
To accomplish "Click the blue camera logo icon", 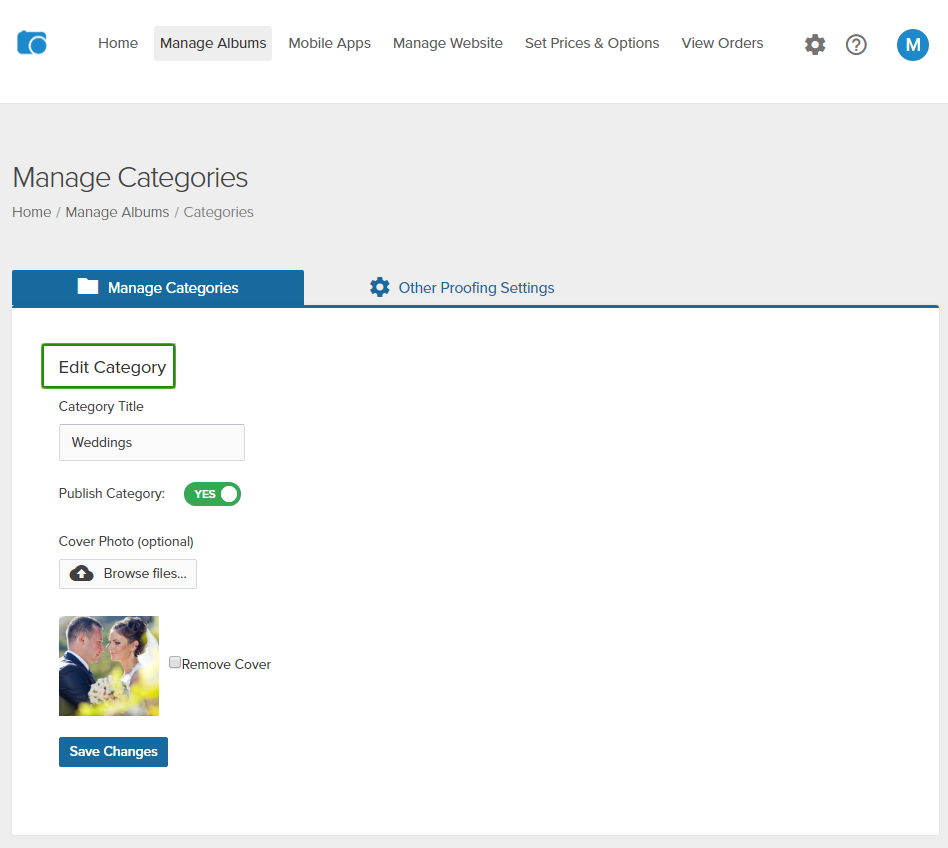I will (x=32, y=43).
